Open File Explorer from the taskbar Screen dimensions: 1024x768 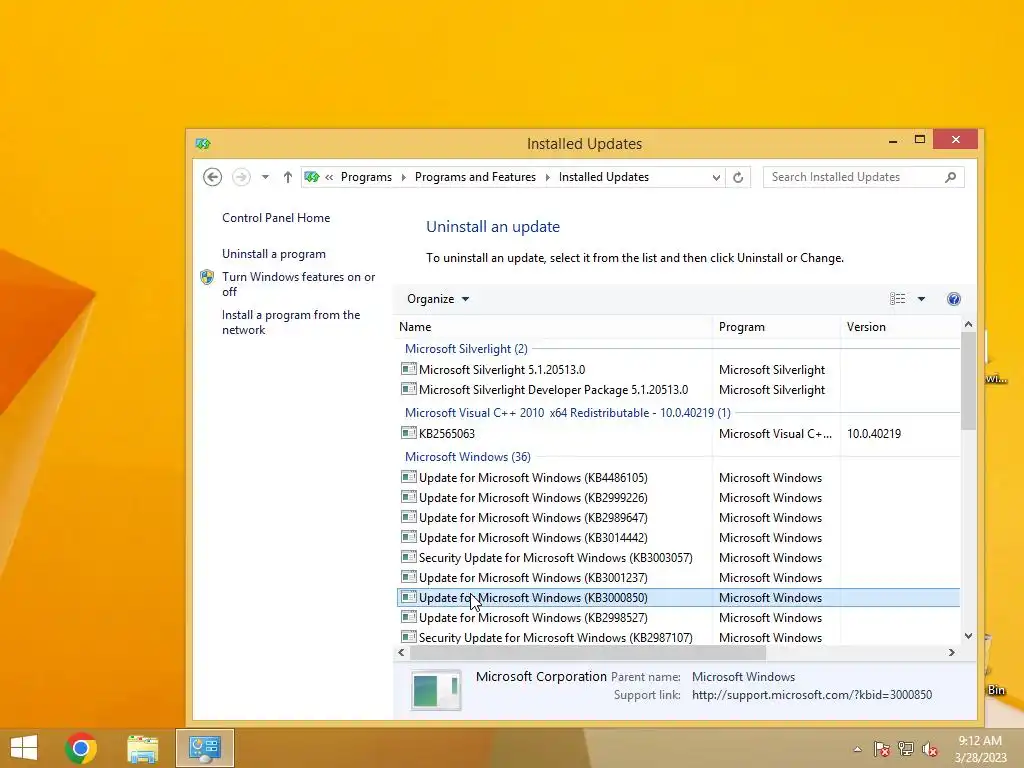(143, 748)
